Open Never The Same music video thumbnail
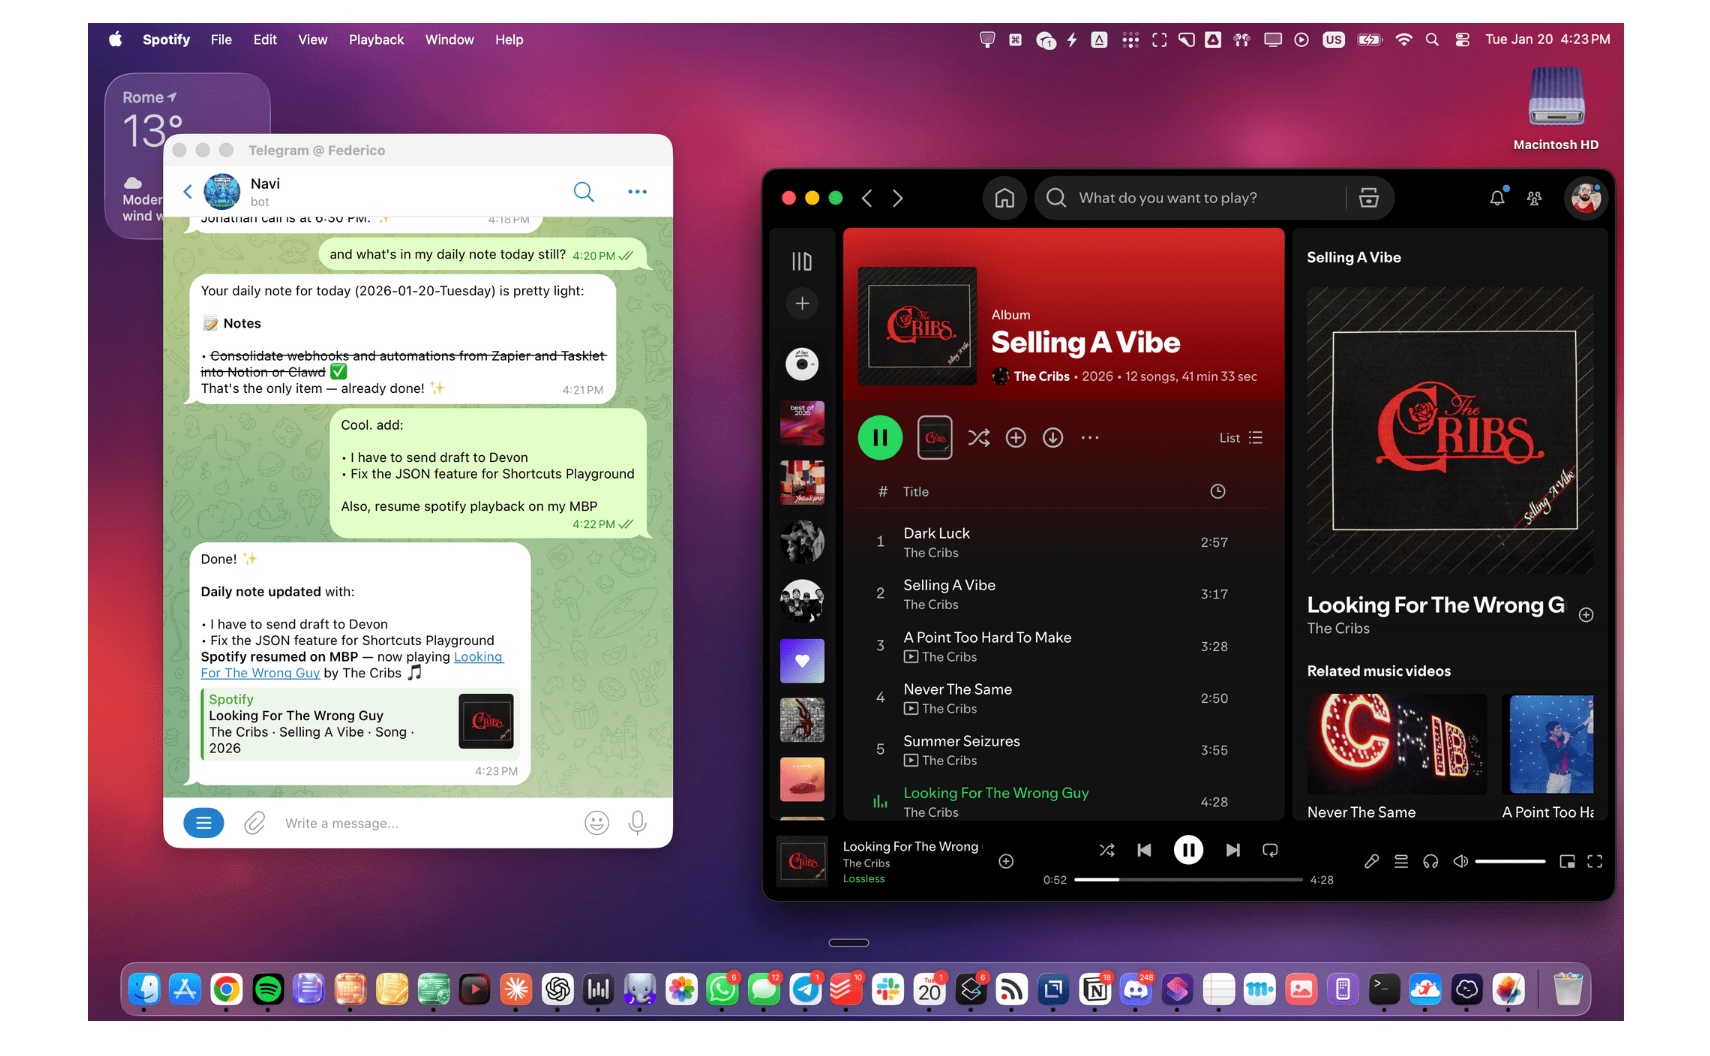Viewport: 1710px width, 1056px height. point(1397,744)
